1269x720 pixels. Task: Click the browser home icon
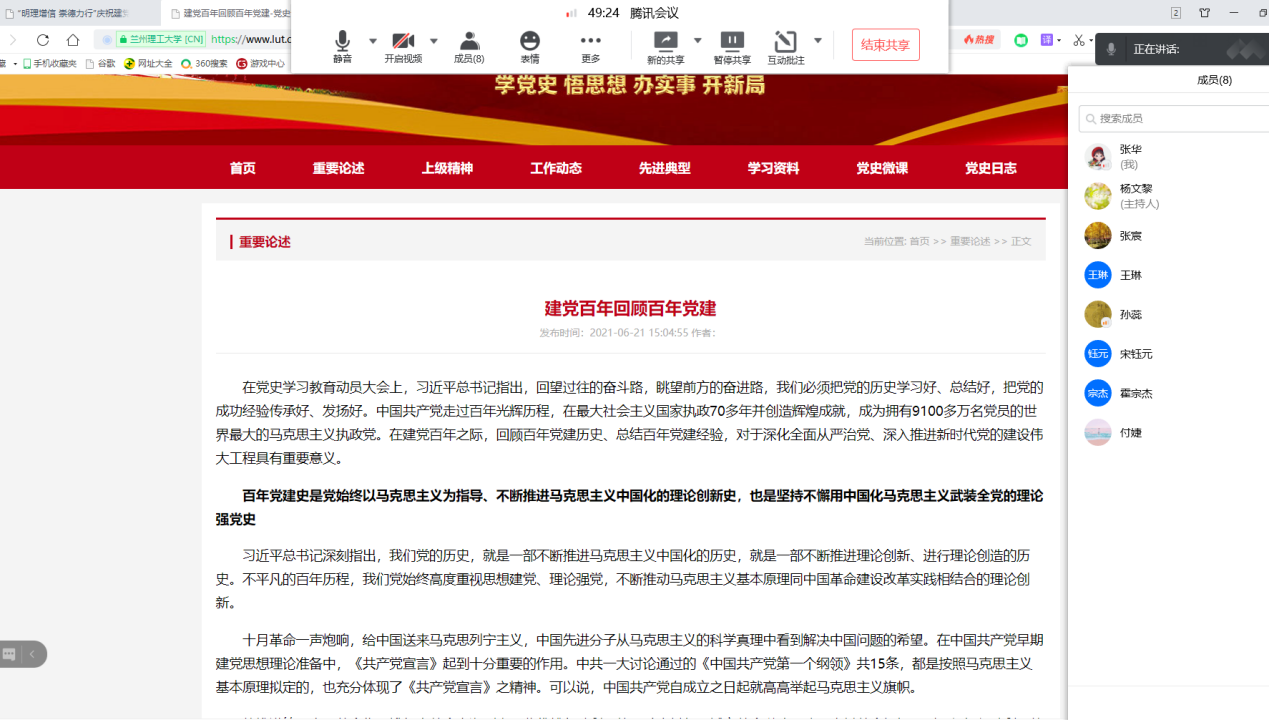pyautogui.click(x=71, y=39)
